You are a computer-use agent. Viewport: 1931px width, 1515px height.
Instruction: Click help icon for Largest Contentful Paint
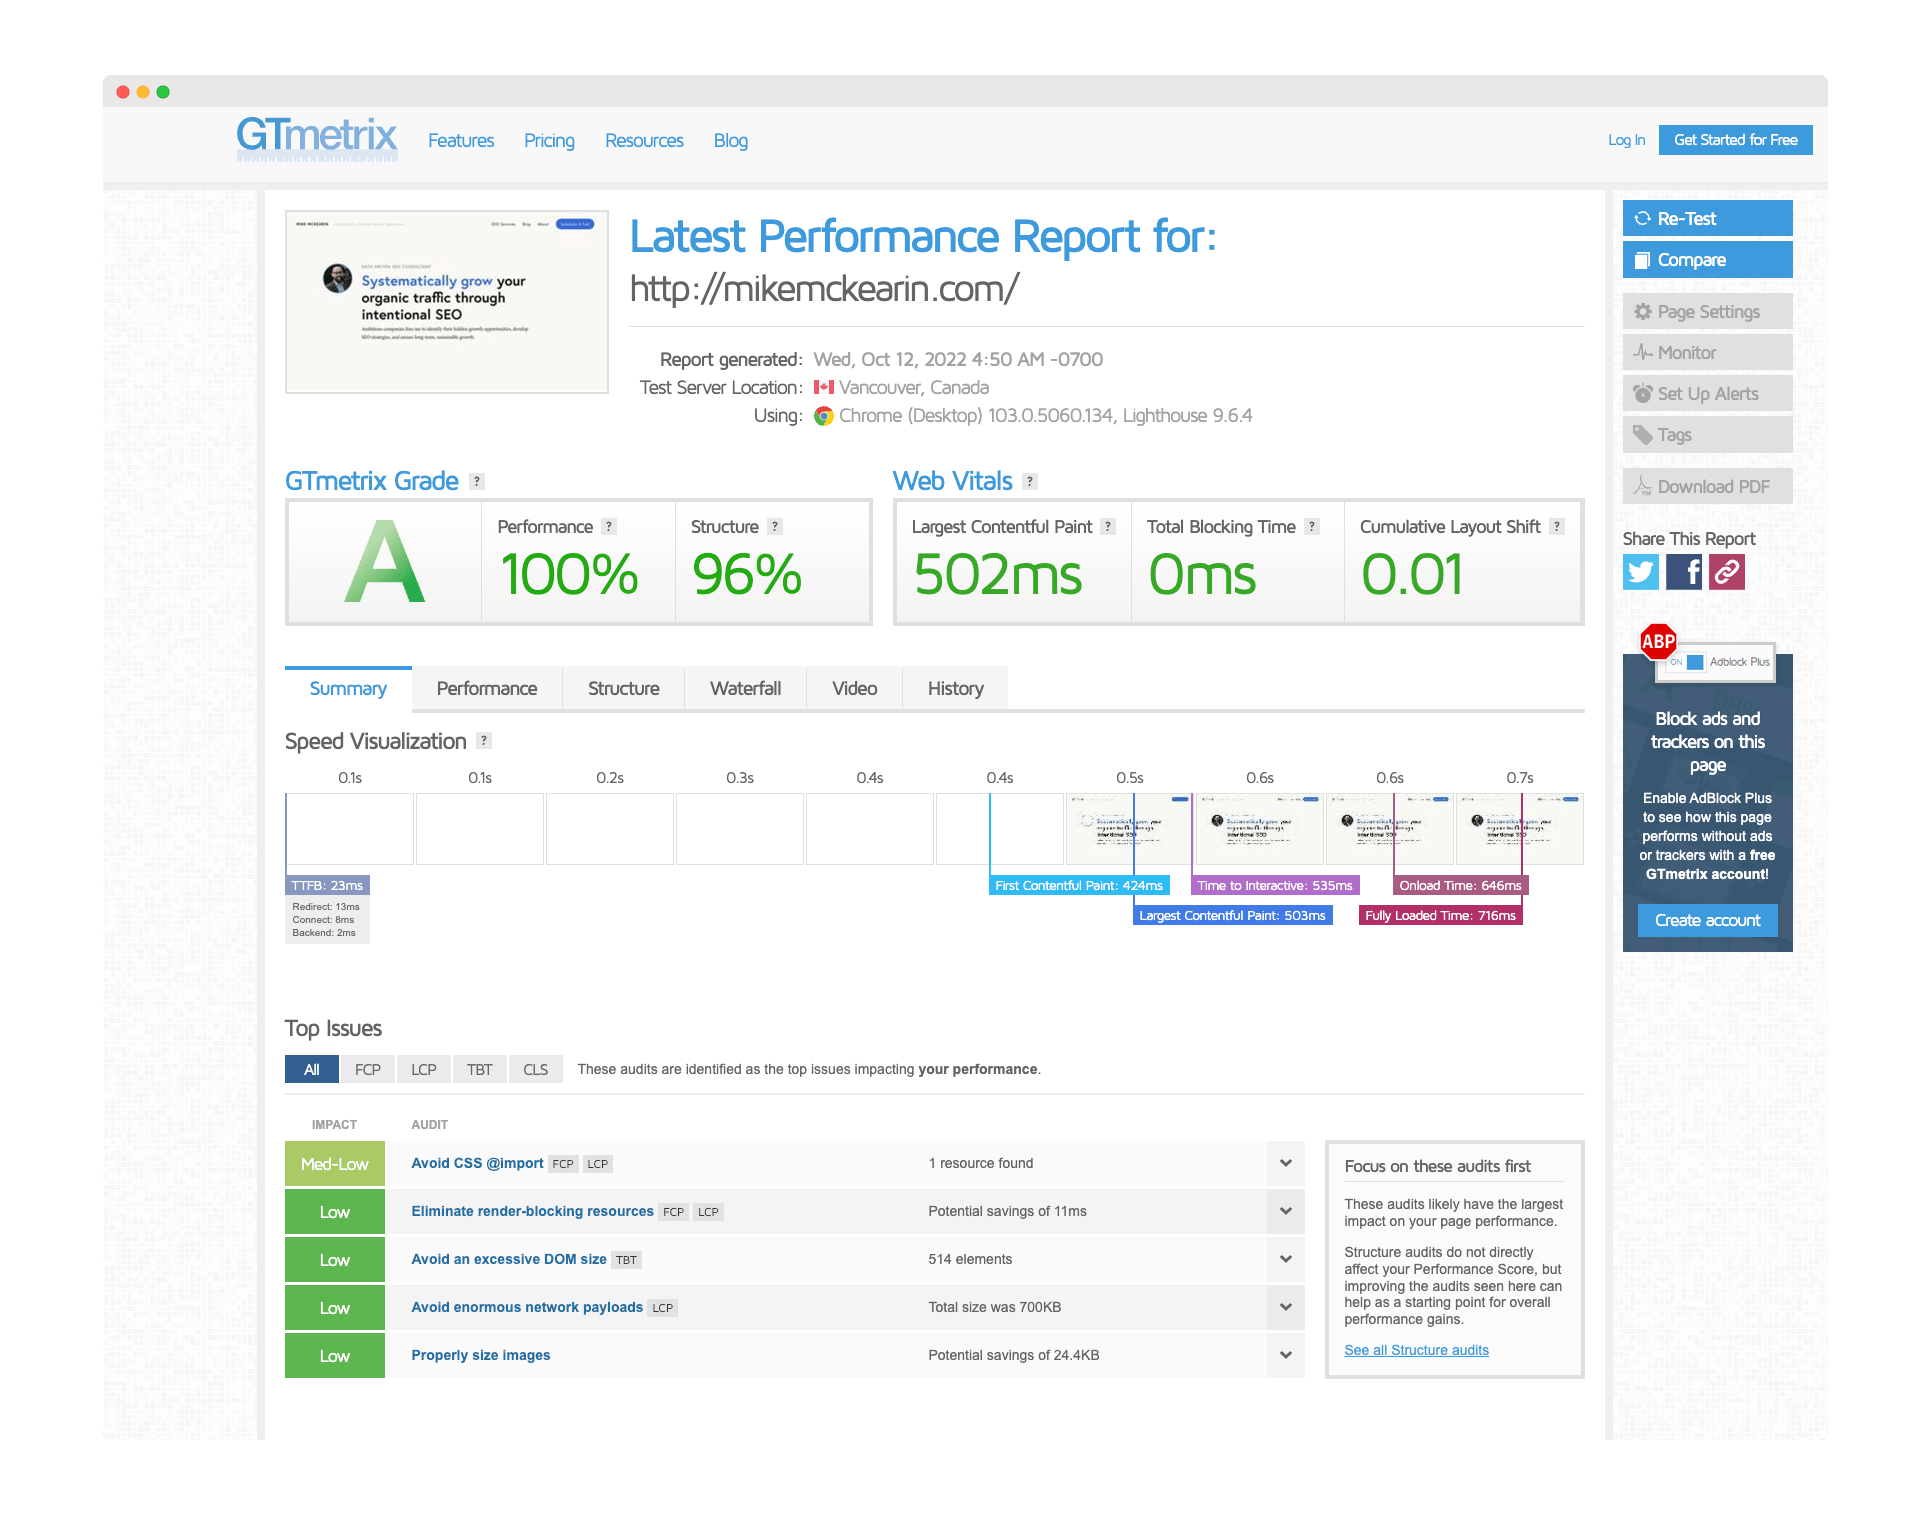[x=1107, y=527]
